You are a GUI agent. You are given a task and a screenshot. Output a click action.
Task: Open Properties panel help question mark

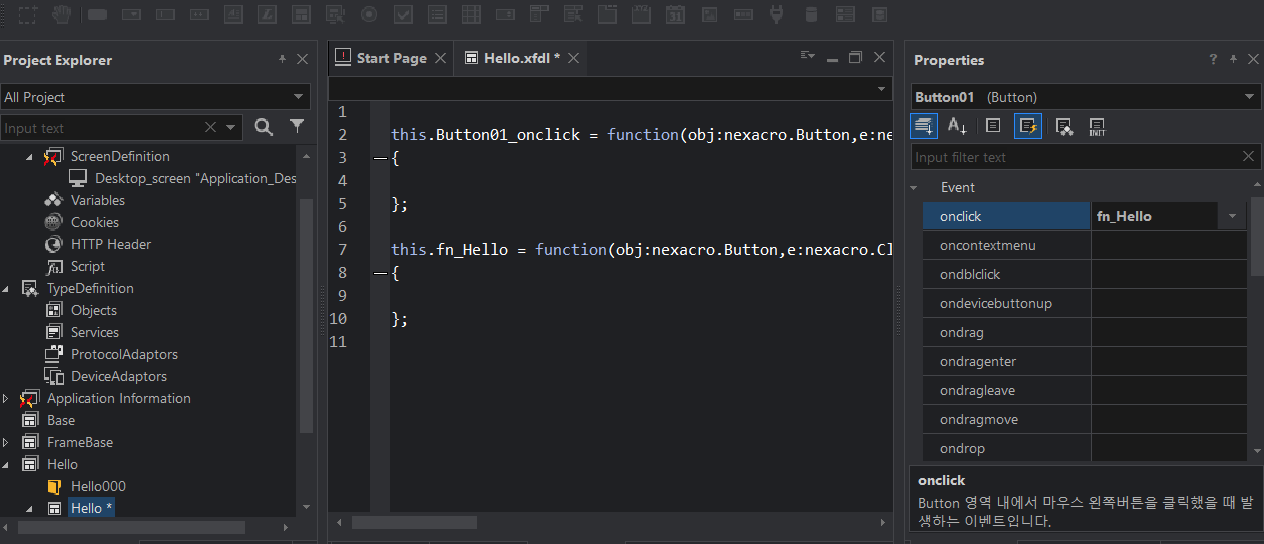tap(1214, 60)
